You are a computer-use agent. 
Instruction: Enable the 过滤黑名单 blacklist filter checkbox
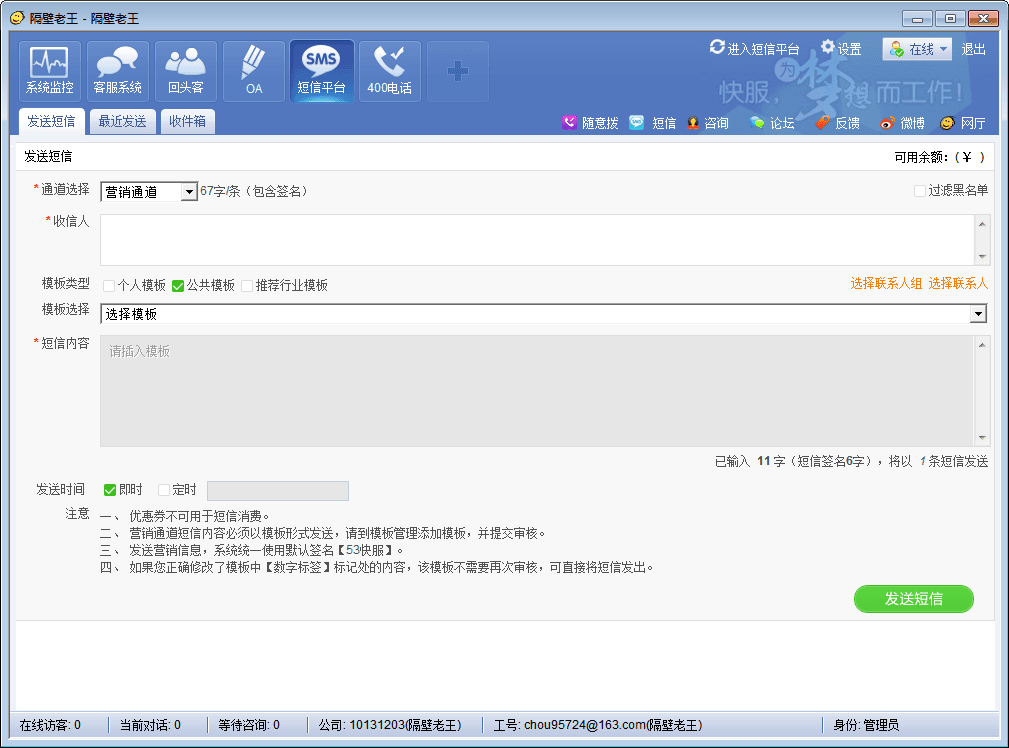[x=920, y=191]
